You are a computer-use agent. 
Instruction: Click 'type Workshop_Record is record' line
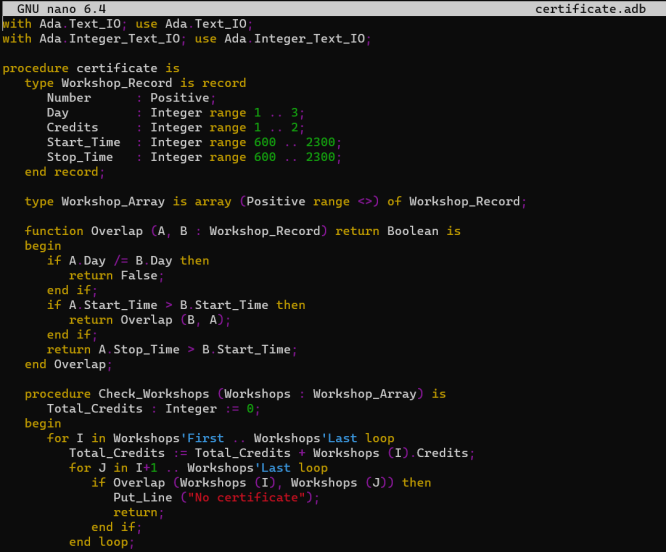[135, 83]
